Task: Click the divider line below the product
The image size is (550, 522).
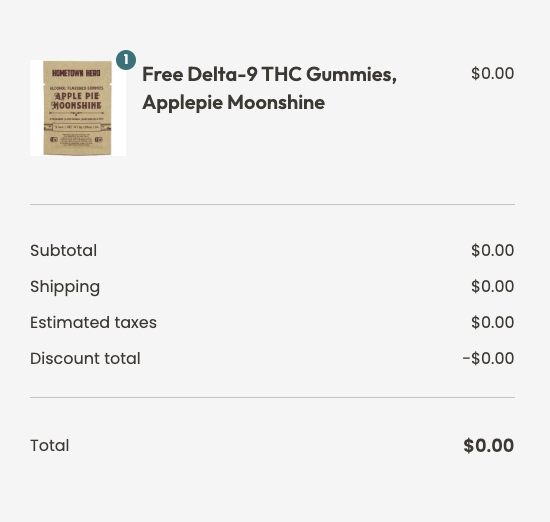Action: [273, 204]
